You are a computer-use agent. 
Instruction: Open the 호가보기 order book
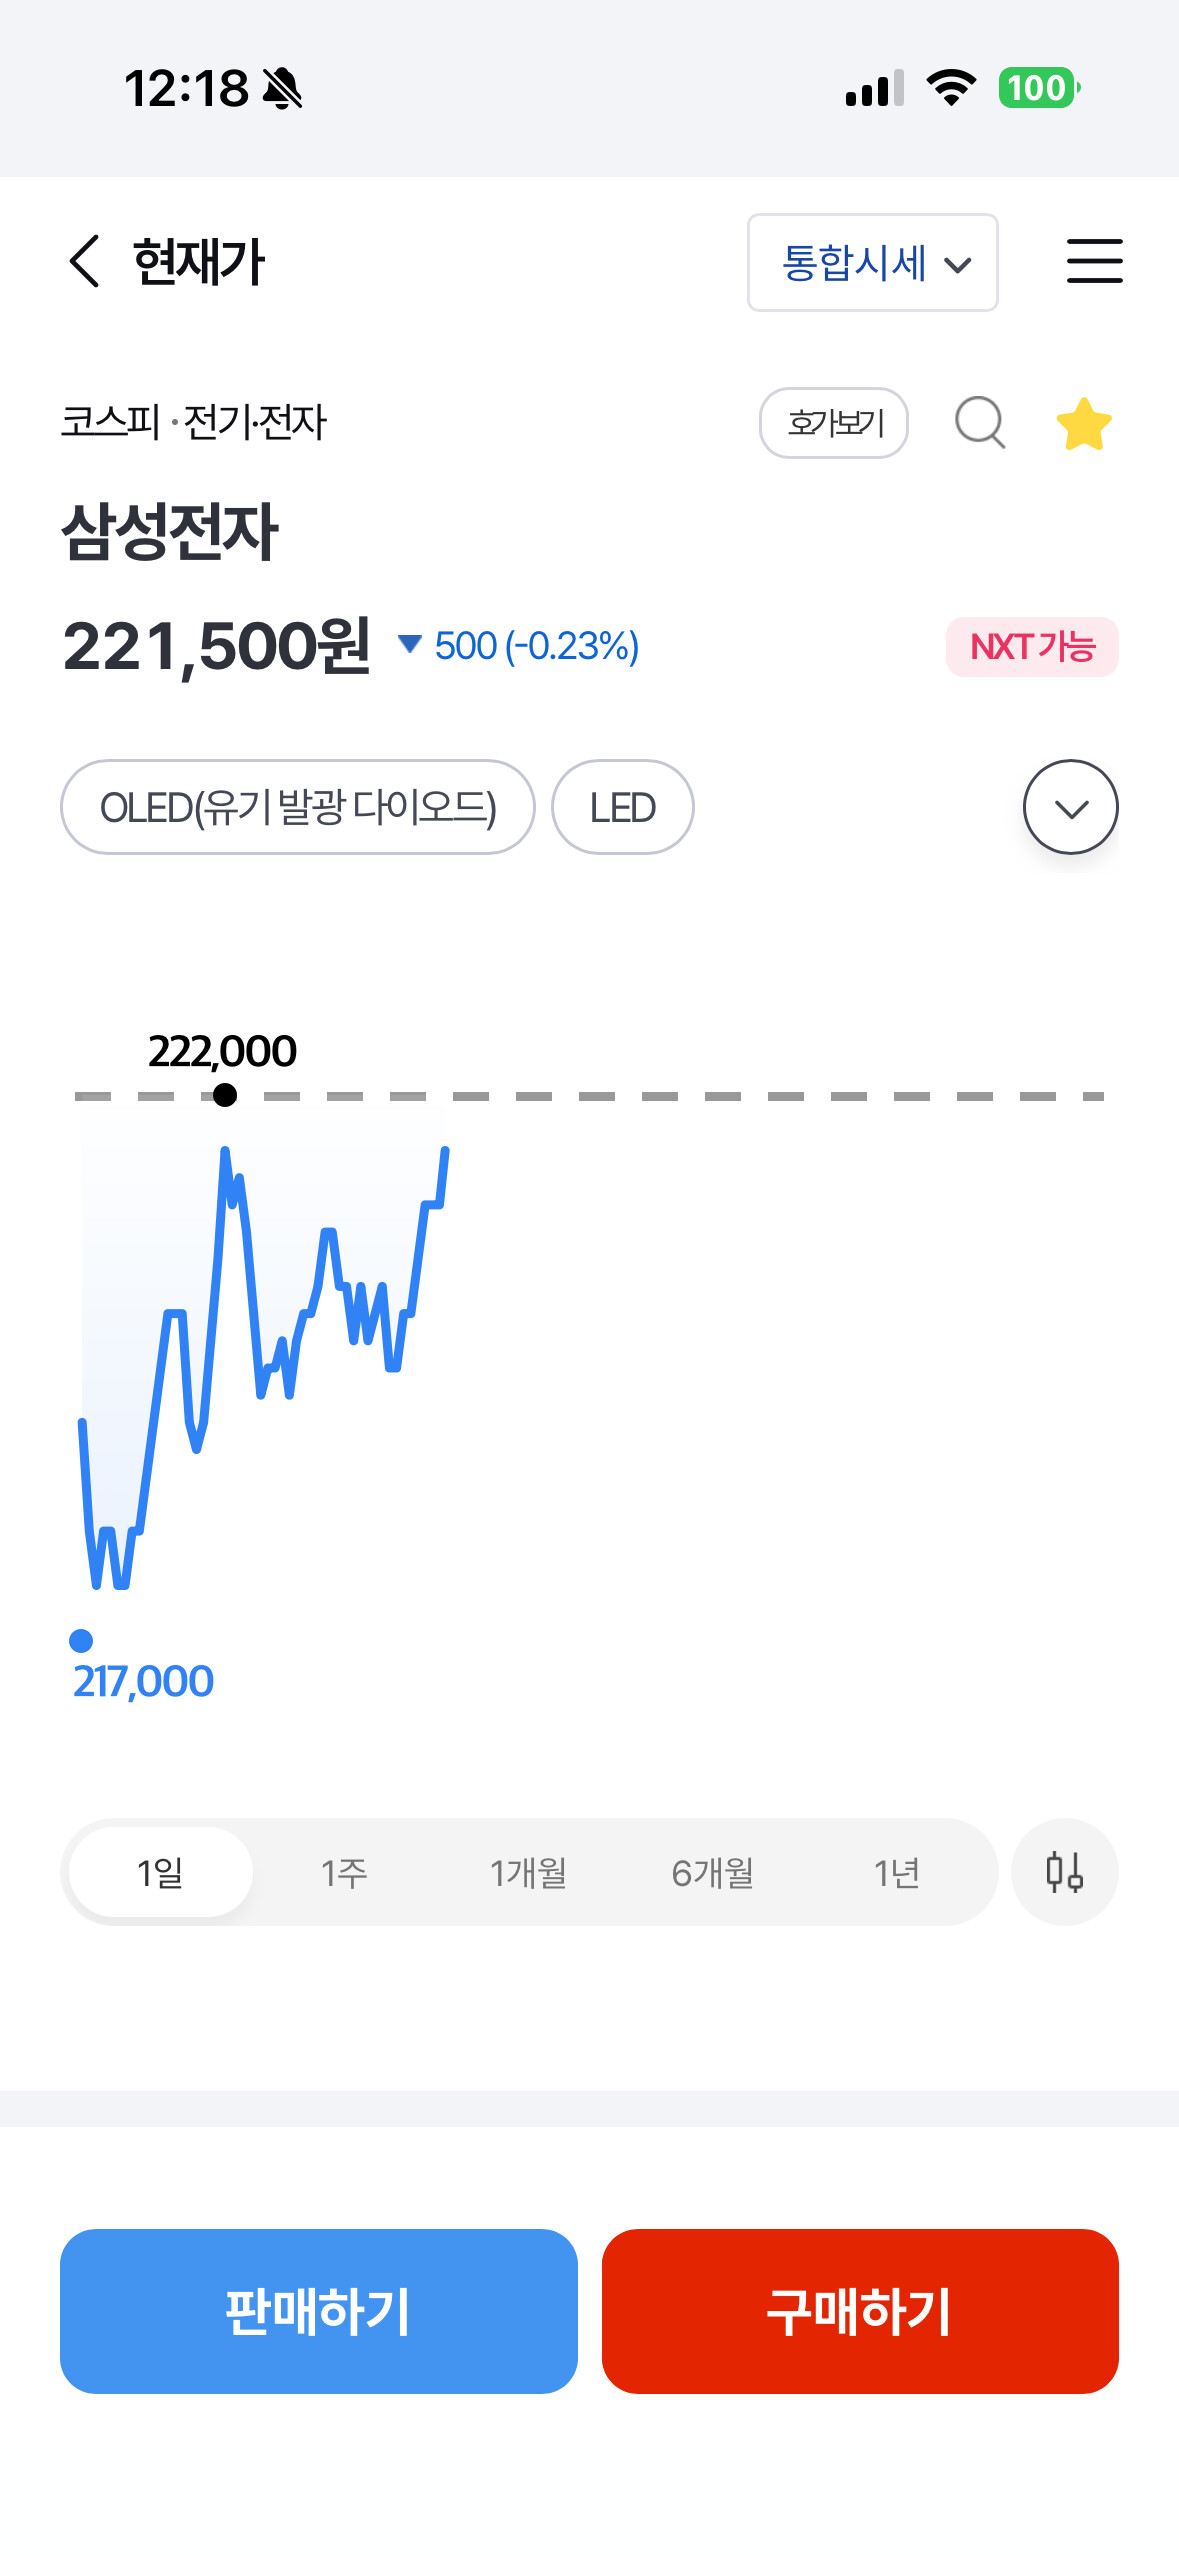(834, 423)
